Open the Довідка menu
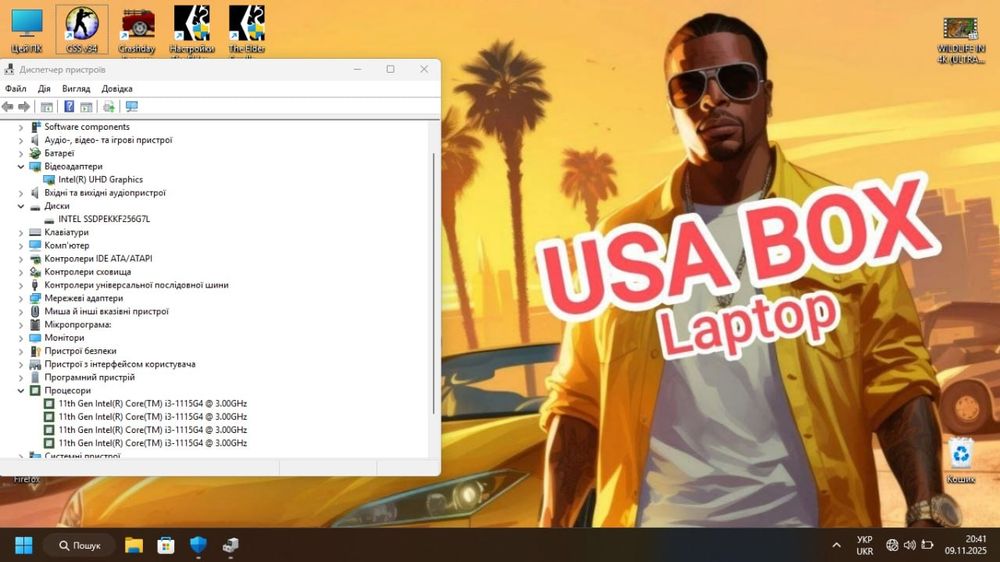This screenshot has width=1000, height=562. coord(117,89)
